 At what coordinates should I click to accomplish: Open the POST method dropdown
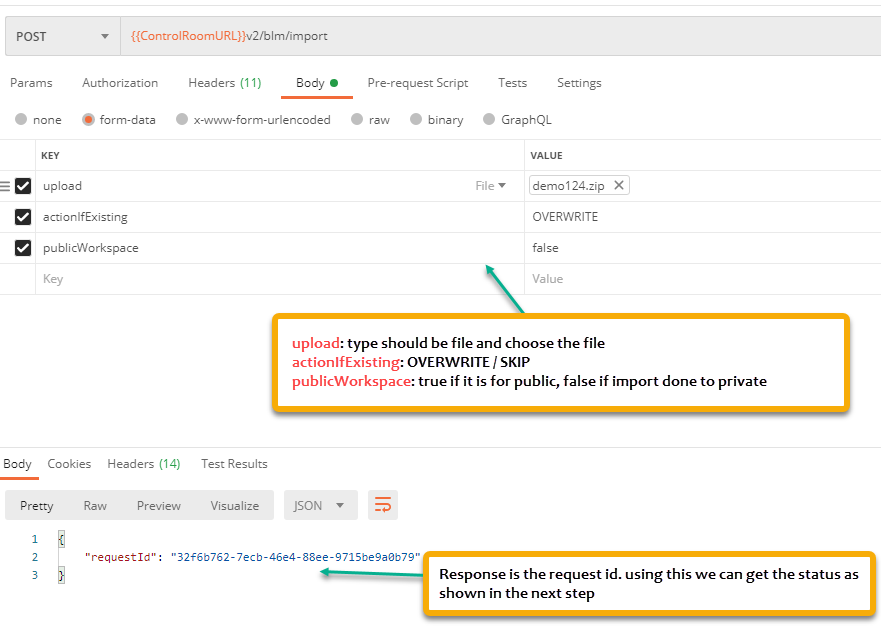tap(63, 37)
